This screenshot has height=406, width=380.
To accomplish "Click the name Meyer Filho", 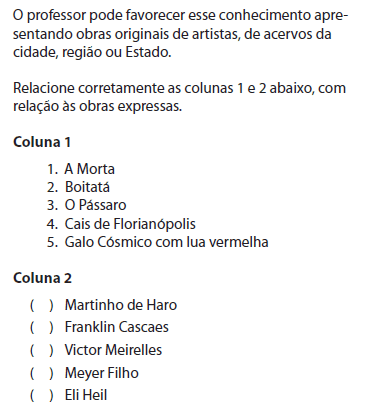I will (x=102, y=373).
